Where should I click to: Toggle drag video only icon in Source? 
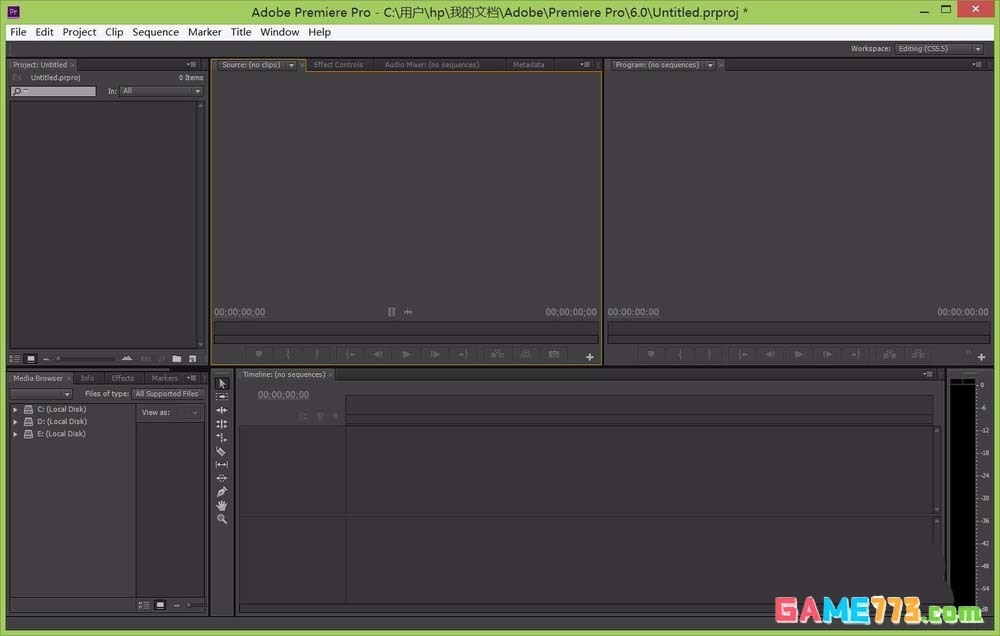click(392, 312)
